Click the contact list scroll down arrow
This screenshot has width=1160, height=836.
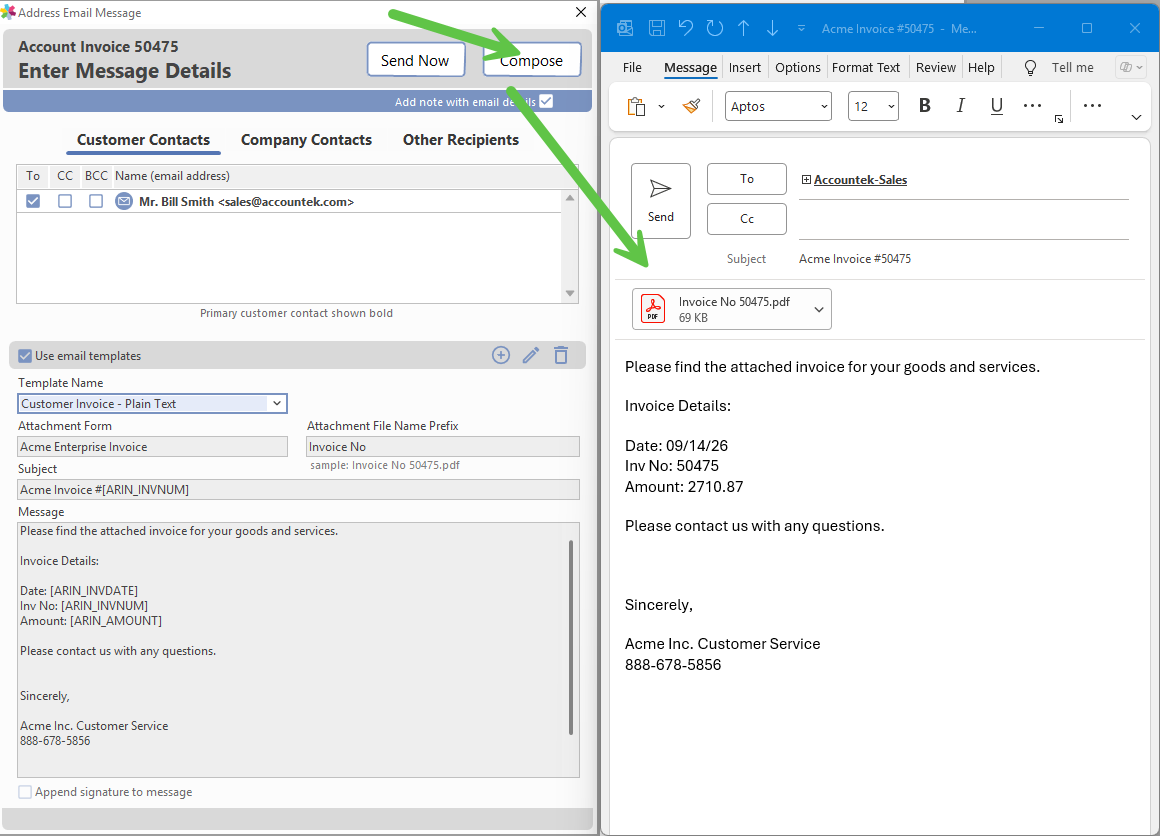(x=570, y=294)
